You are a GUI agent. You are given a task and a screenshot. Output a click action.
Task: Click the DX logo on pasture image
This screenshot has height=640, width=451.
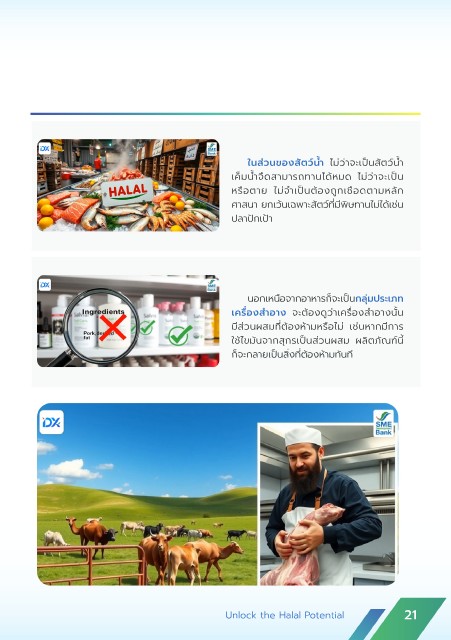pyautogui.click(x=51, y=422)
